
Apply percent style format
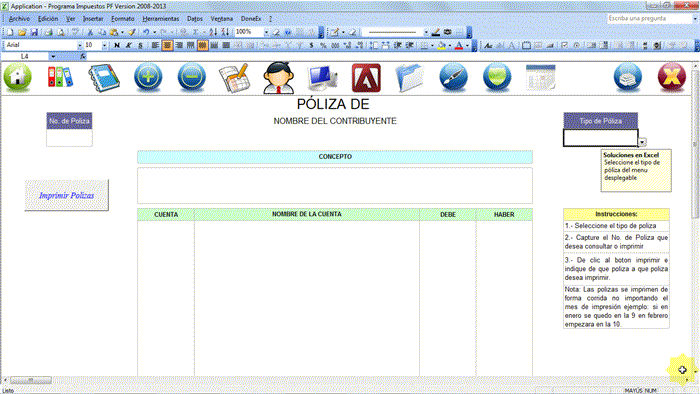(x=323, y=45)
